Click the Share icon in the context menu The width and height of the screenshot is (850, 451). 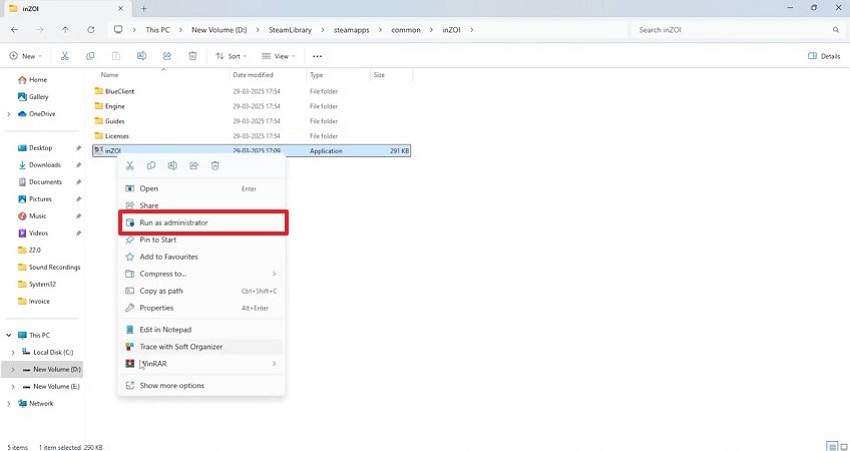tap(194, 166)
